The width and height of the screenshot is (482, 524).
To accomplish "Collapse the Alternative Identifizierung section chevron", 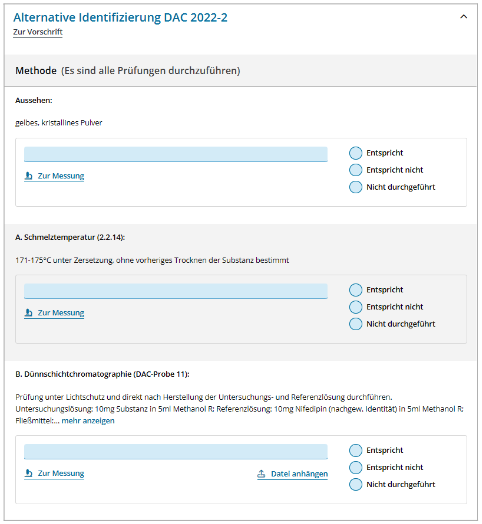I will 463,17.
